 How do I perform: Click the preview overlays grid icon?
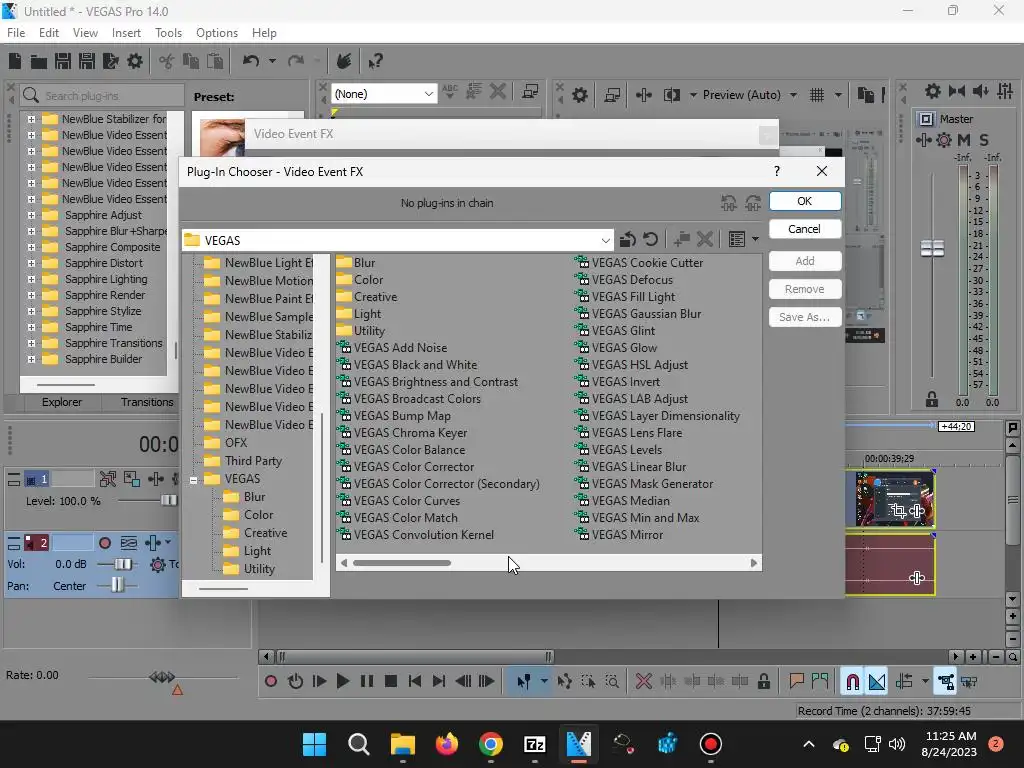[817, 95]
